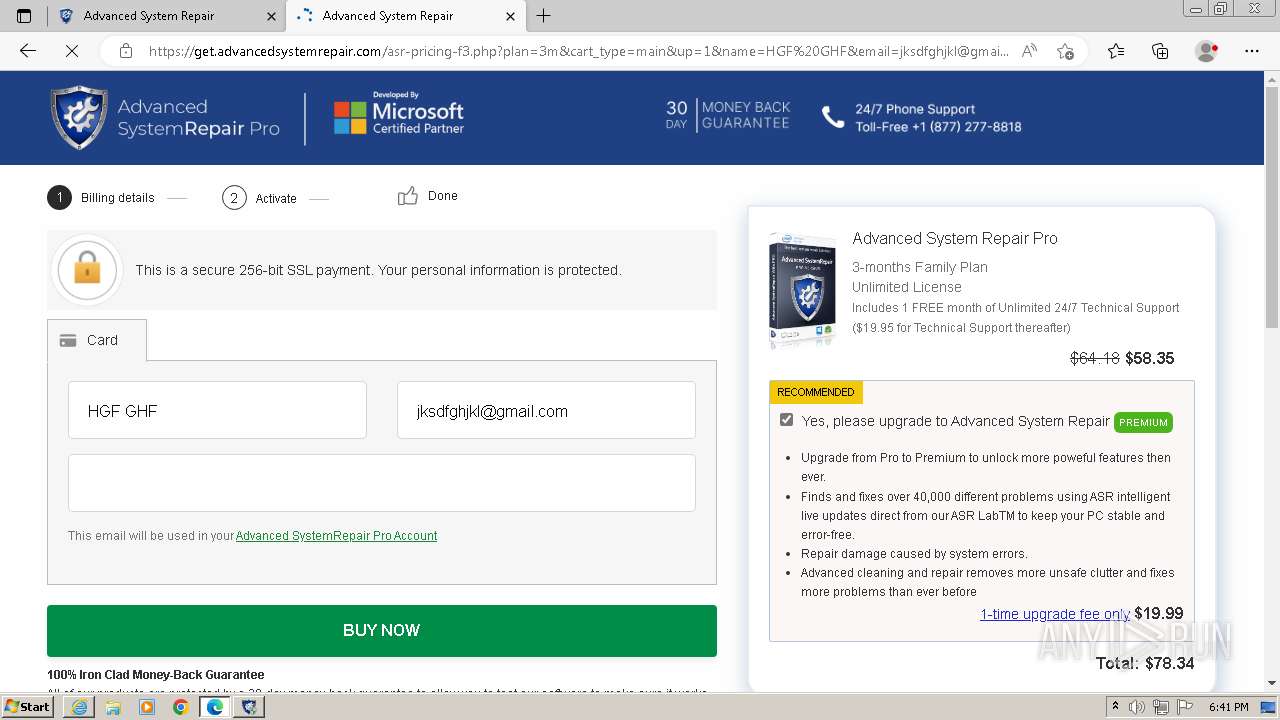Click the phone support handset icon

pyautogui.click(x=833, y=117)
